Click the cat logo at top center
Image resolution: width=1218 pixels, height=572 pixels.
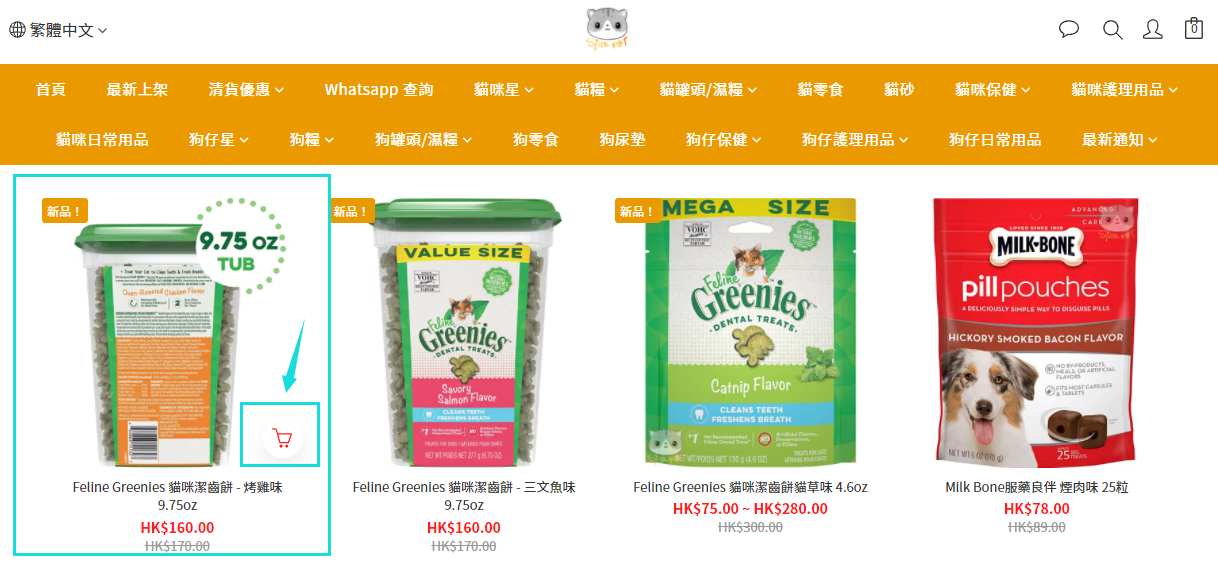608,29
